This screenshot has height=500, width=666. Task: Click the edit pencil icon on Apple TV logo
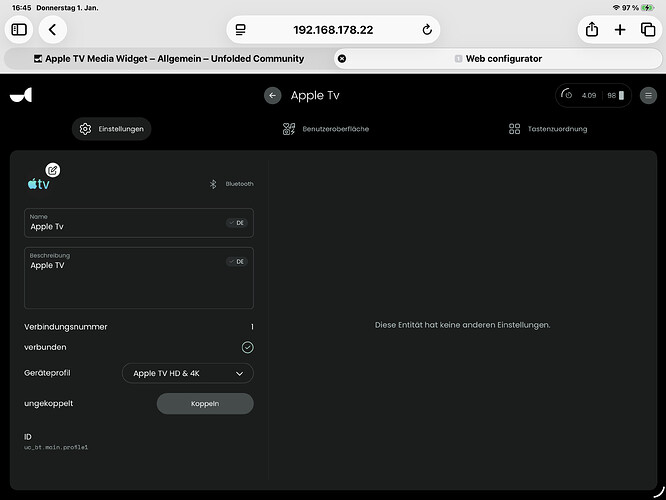pyautogui.click(x=52, y=170)
